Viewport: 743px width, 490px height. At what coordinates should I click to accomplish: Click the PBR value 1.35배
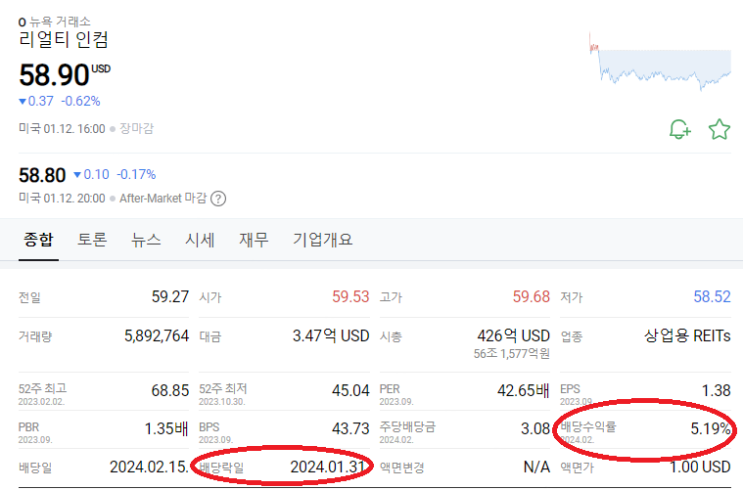(166, 429)
